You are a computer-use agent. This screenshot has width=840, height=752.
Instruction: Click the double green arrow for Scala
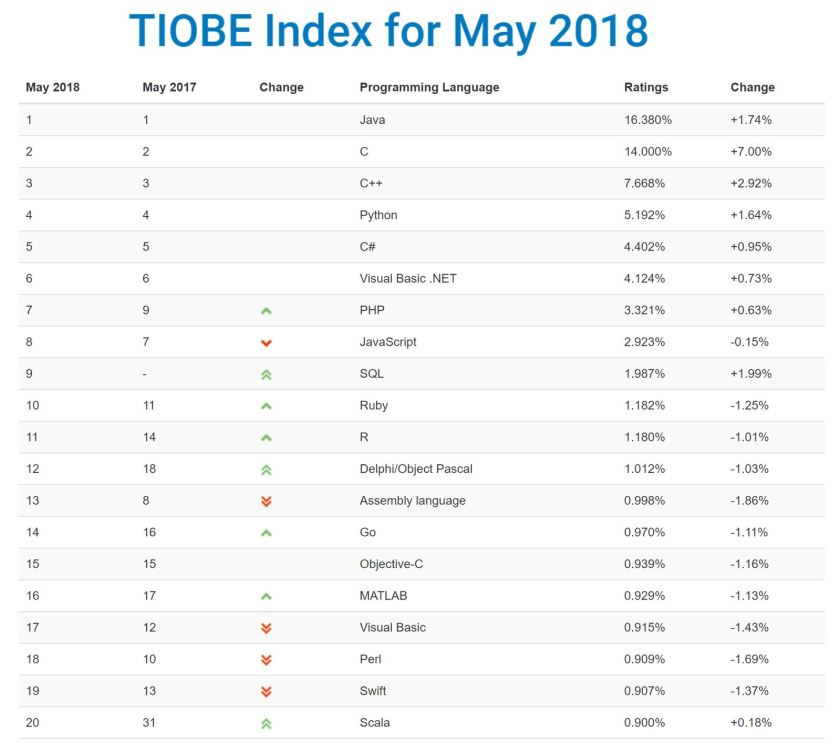(266, 723)
